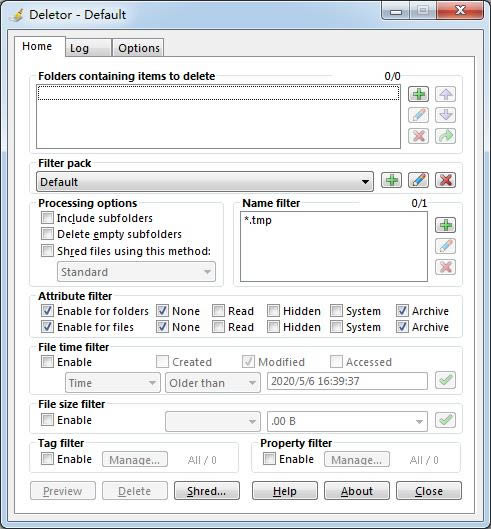Check Delete empty subfolders

(x=47, y=233)
